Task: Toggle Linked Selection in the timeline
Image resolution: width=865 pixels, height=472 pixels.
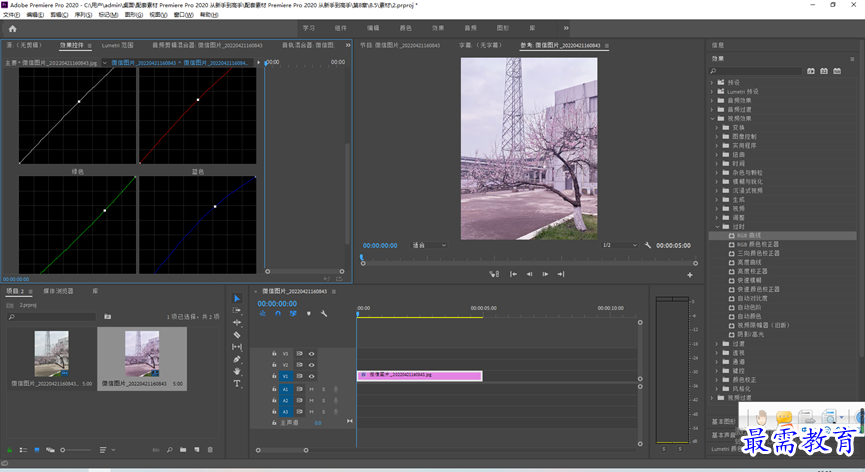Action: (293, 314)
